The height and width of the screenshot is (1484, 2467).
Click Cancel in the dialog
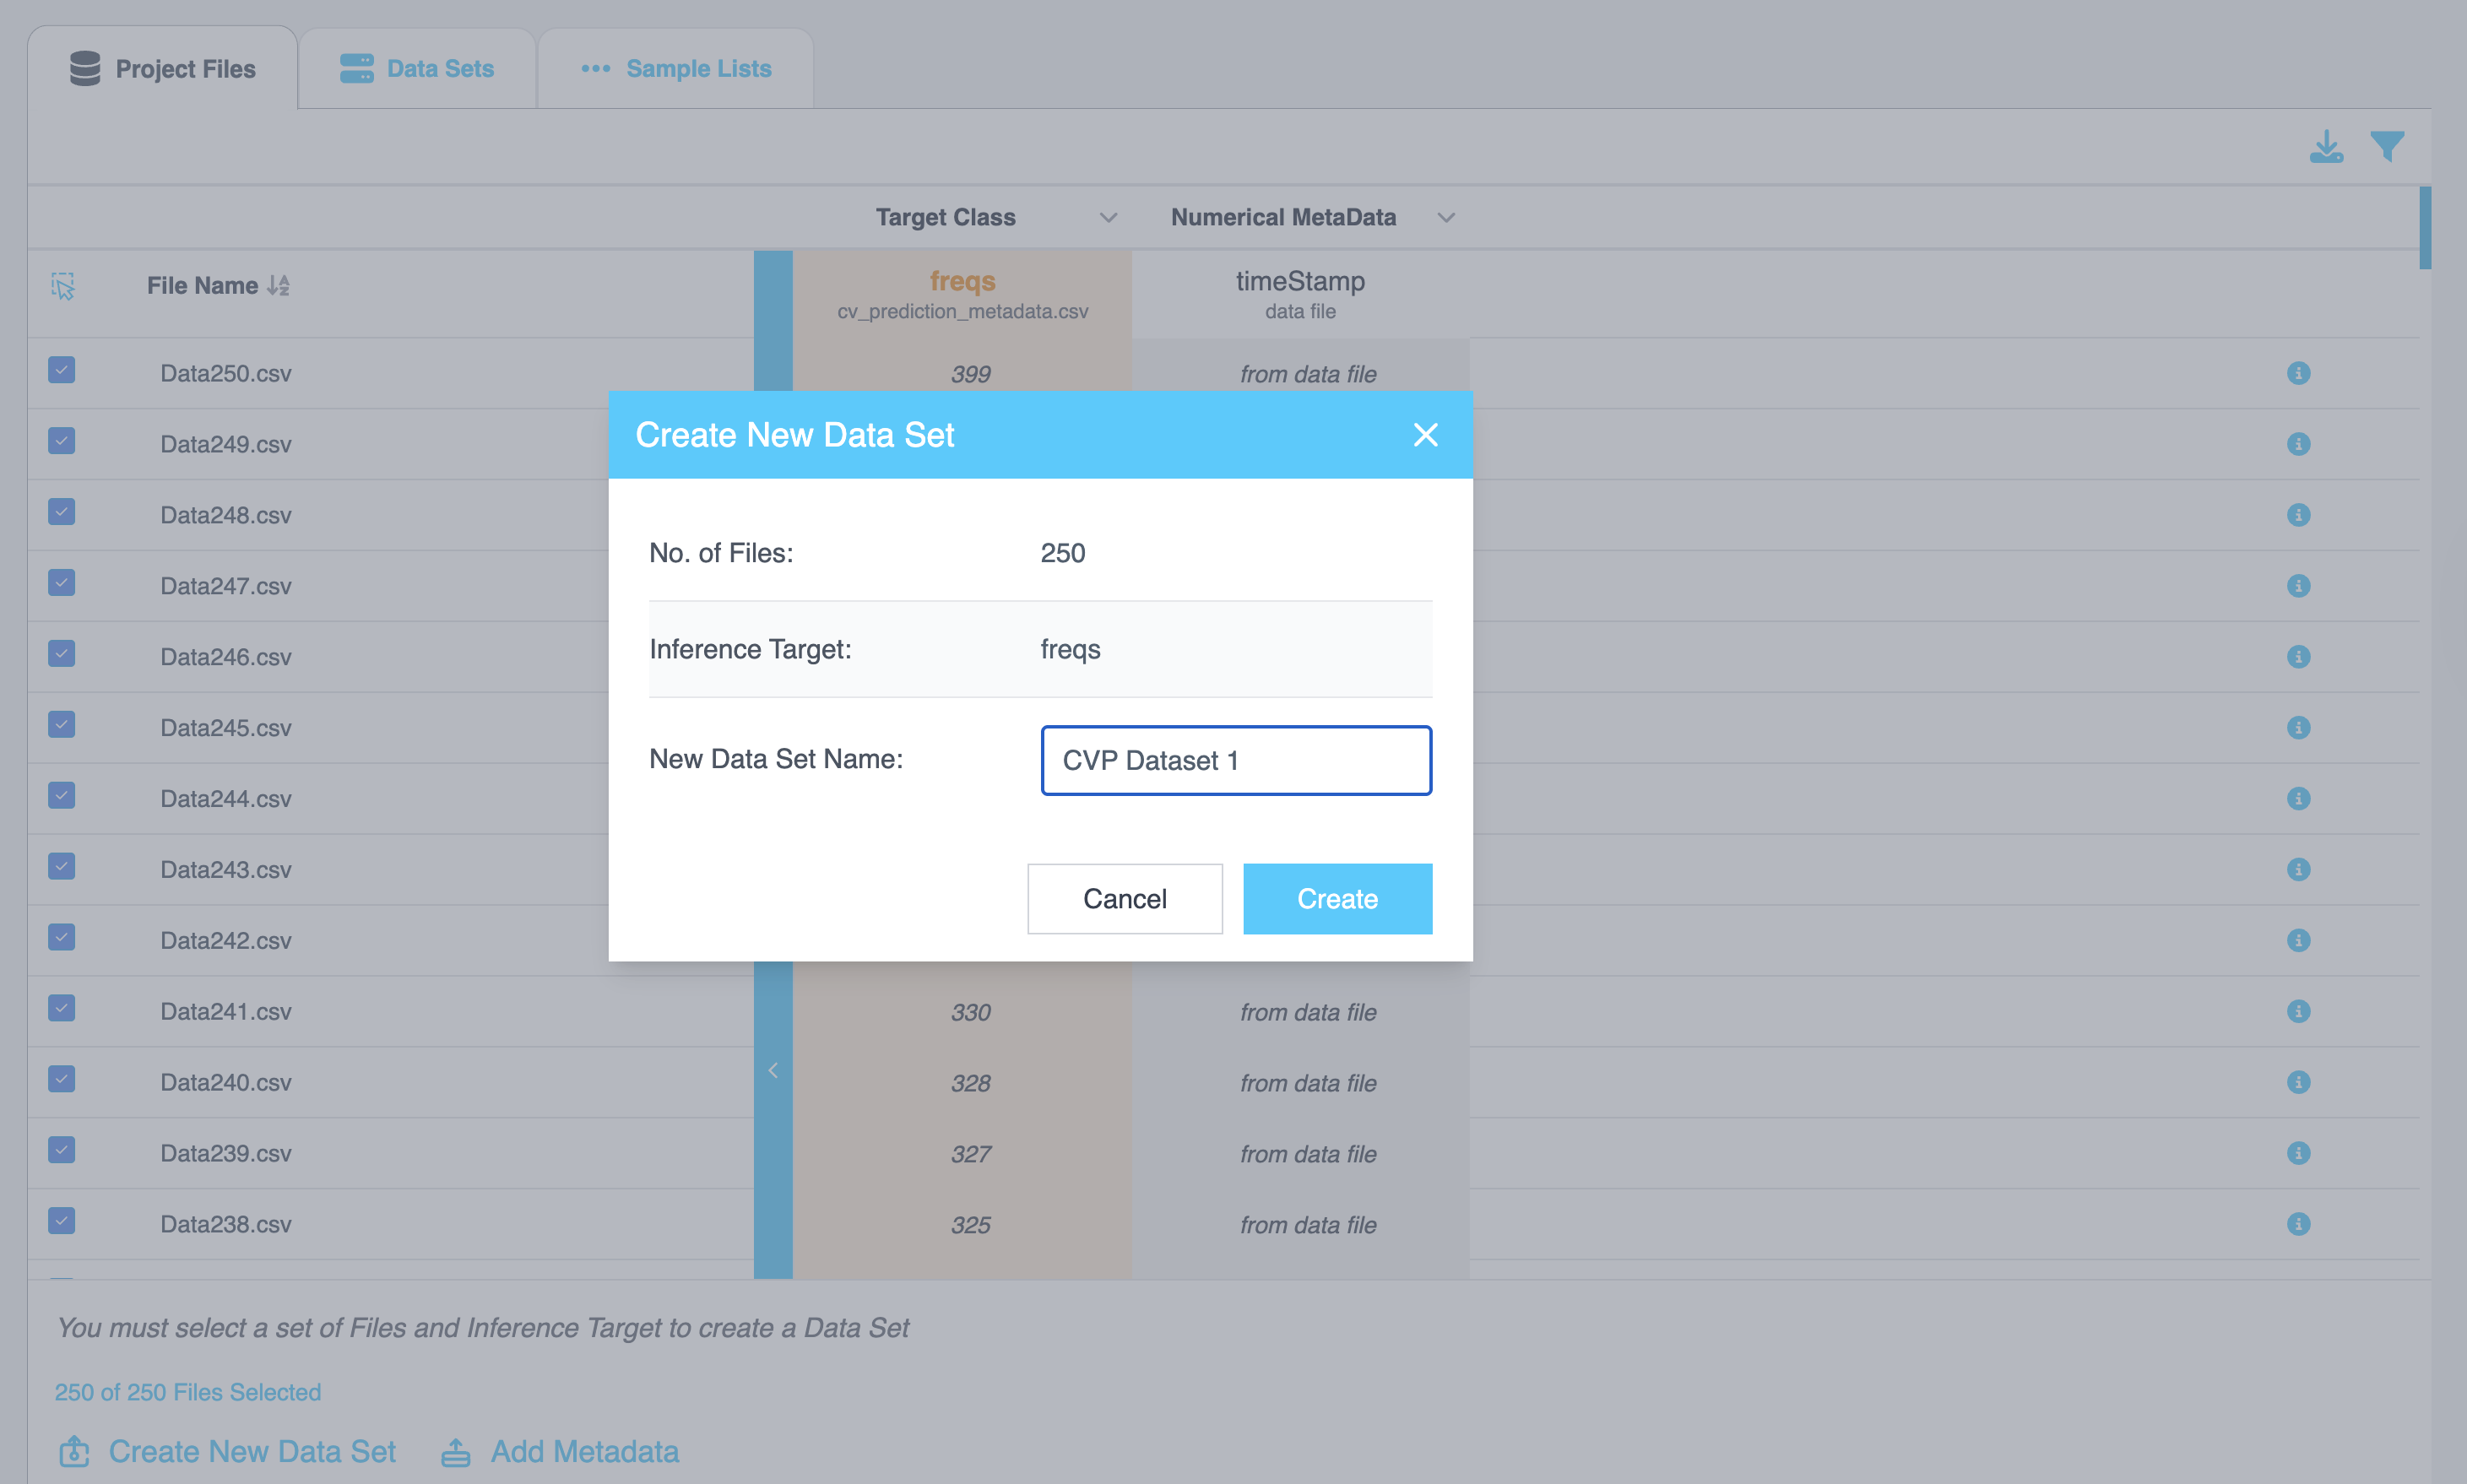click(x=1124, y=899)
